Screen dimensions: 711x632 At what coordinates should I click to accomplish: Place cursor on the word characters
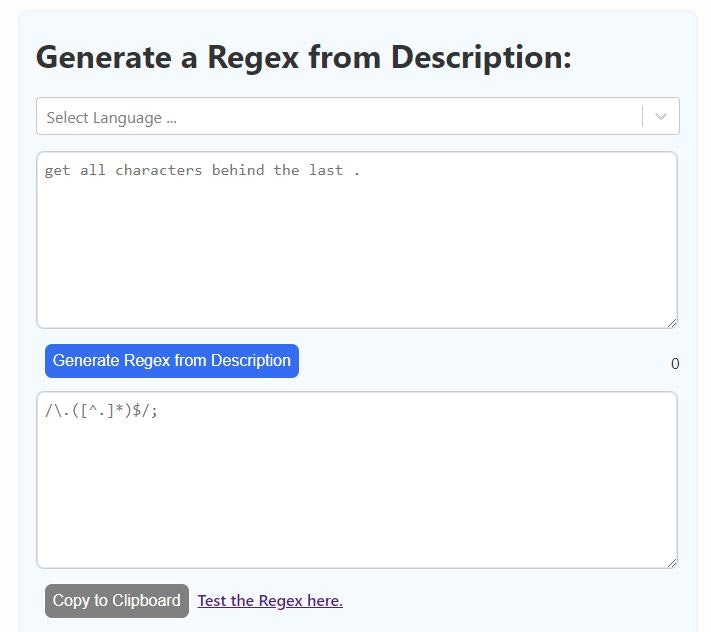click(158, 170)
